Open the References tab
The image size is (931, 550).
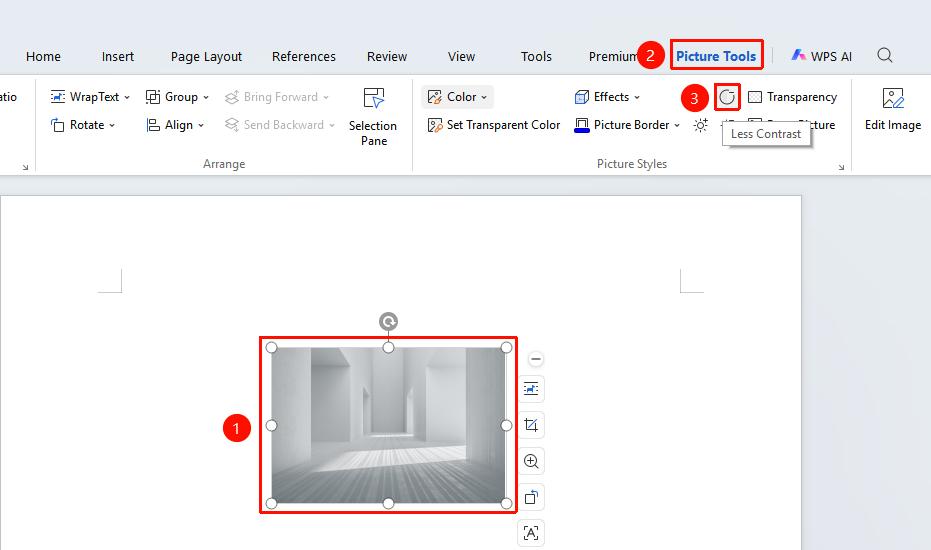click(303, 56)
